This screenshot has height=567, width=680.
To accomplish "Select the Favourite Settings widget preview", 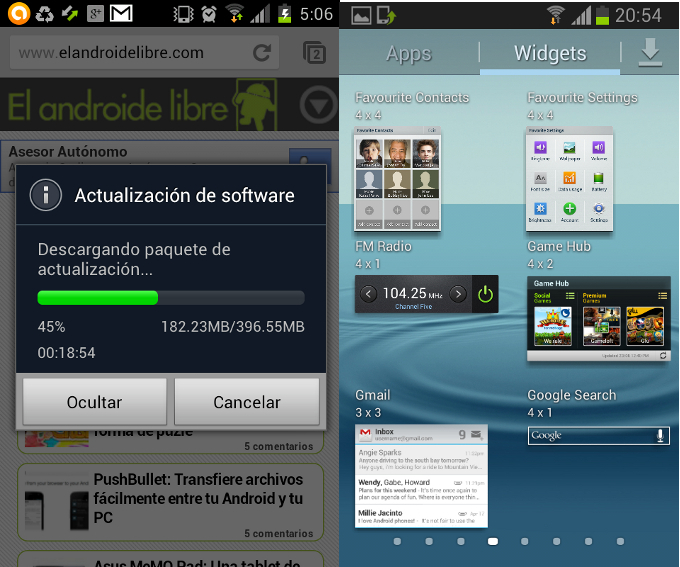I will pos(570,177).
